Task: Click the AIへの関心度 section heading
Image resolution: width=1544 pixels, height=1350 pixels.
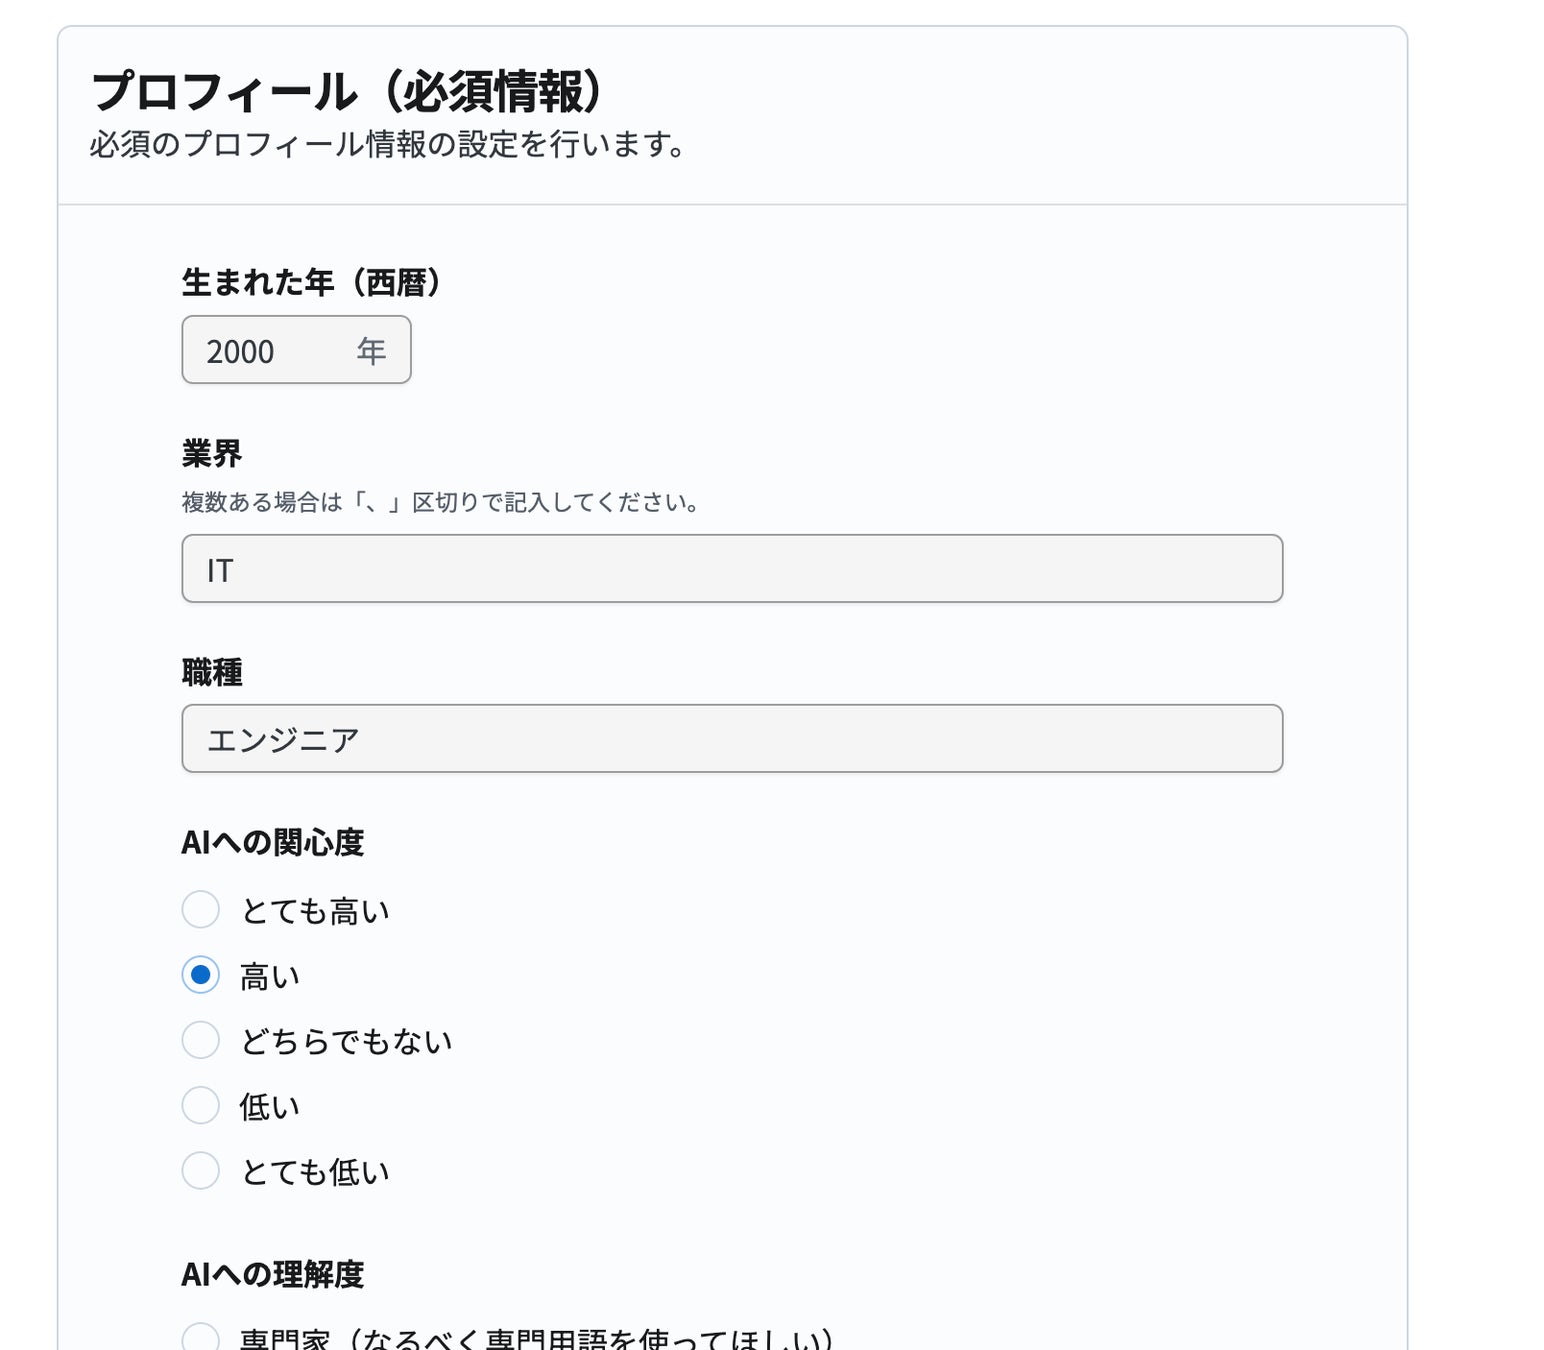Action: point(272,843)
